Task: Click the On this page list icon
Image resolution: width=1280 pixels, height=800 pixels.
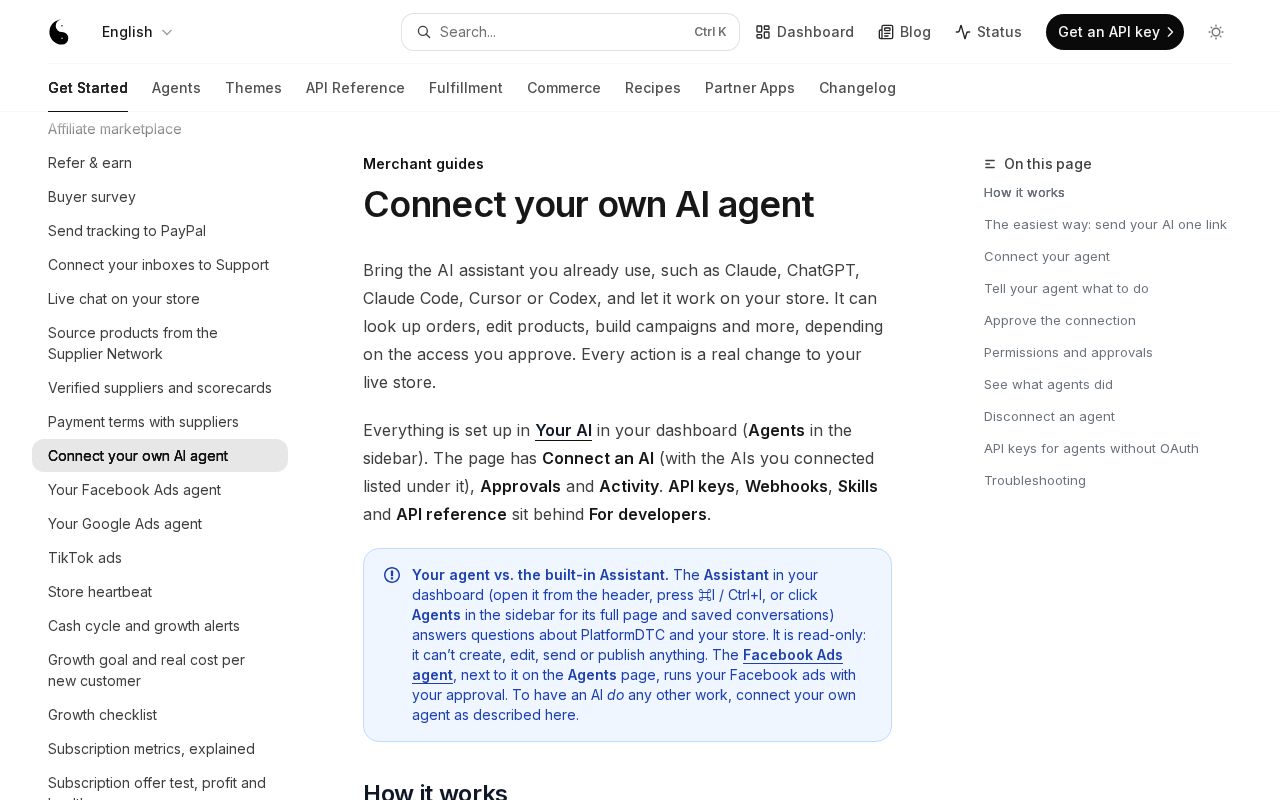Action: 990,164
